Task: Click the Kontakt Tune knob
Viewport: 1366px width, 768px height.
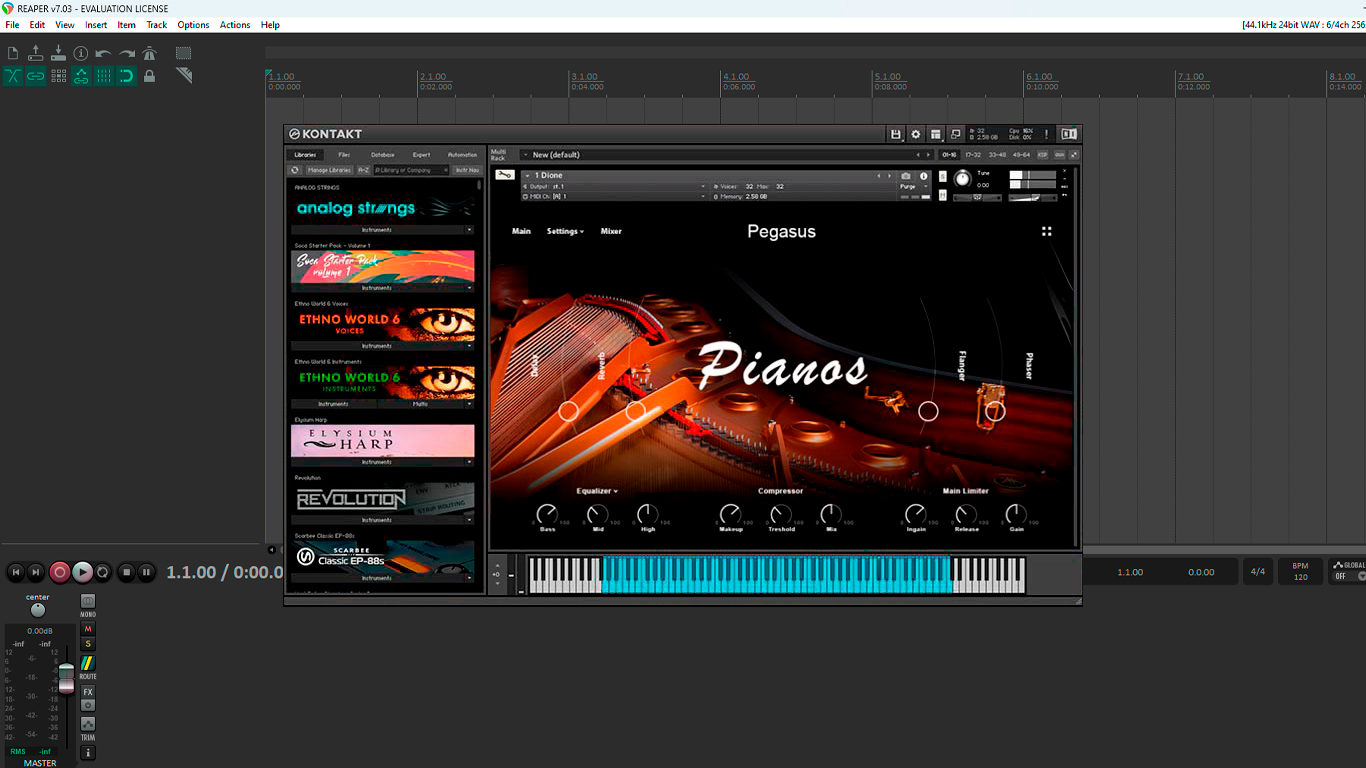Action: [x=962, y=178]
